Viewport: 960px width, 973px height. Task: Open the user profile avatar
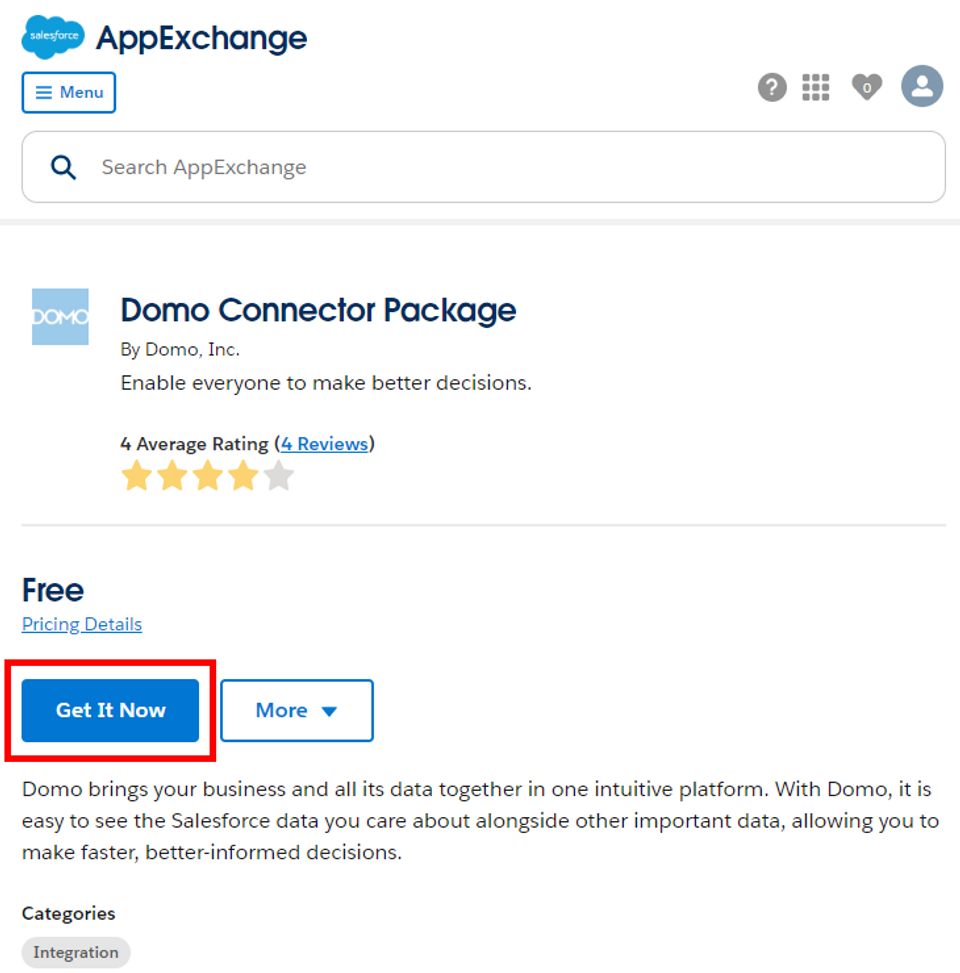pyautogui.click(x=922, y=86)
